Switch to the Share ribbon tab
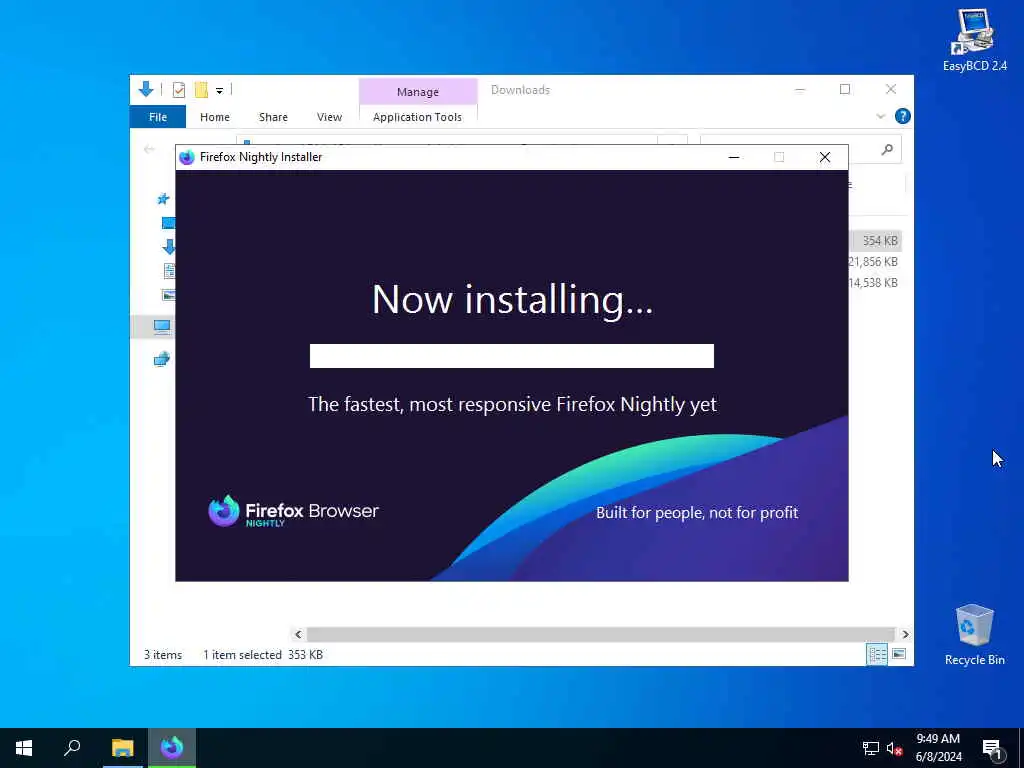Image resolution: width=1024 pixels, height=768 pixels. tap(273, 117)
